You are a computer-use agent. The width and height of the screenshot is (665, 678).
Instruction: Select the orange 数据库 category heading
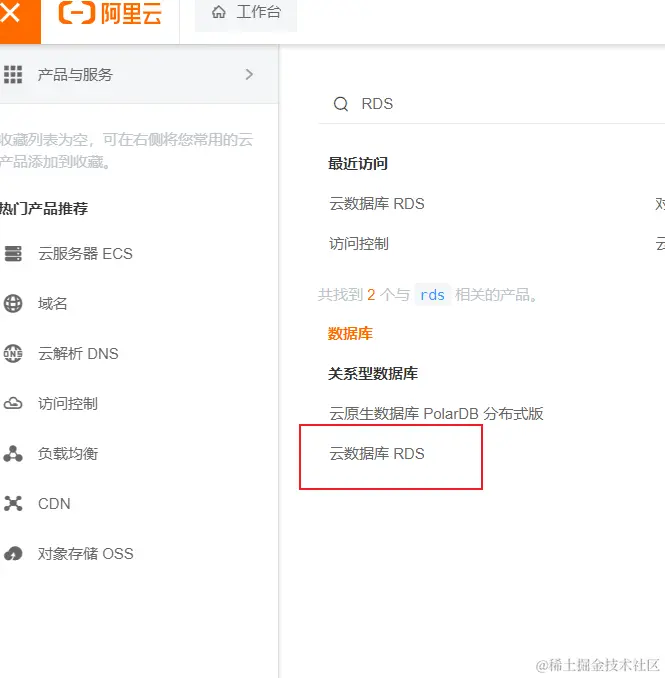[350, 334]
